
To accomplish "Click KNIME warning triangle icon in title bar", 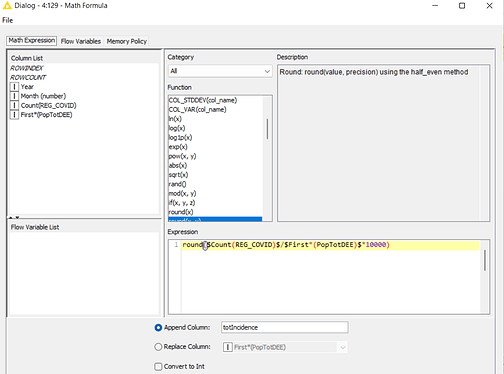I will pyautogui.click(x=7, y=5).
